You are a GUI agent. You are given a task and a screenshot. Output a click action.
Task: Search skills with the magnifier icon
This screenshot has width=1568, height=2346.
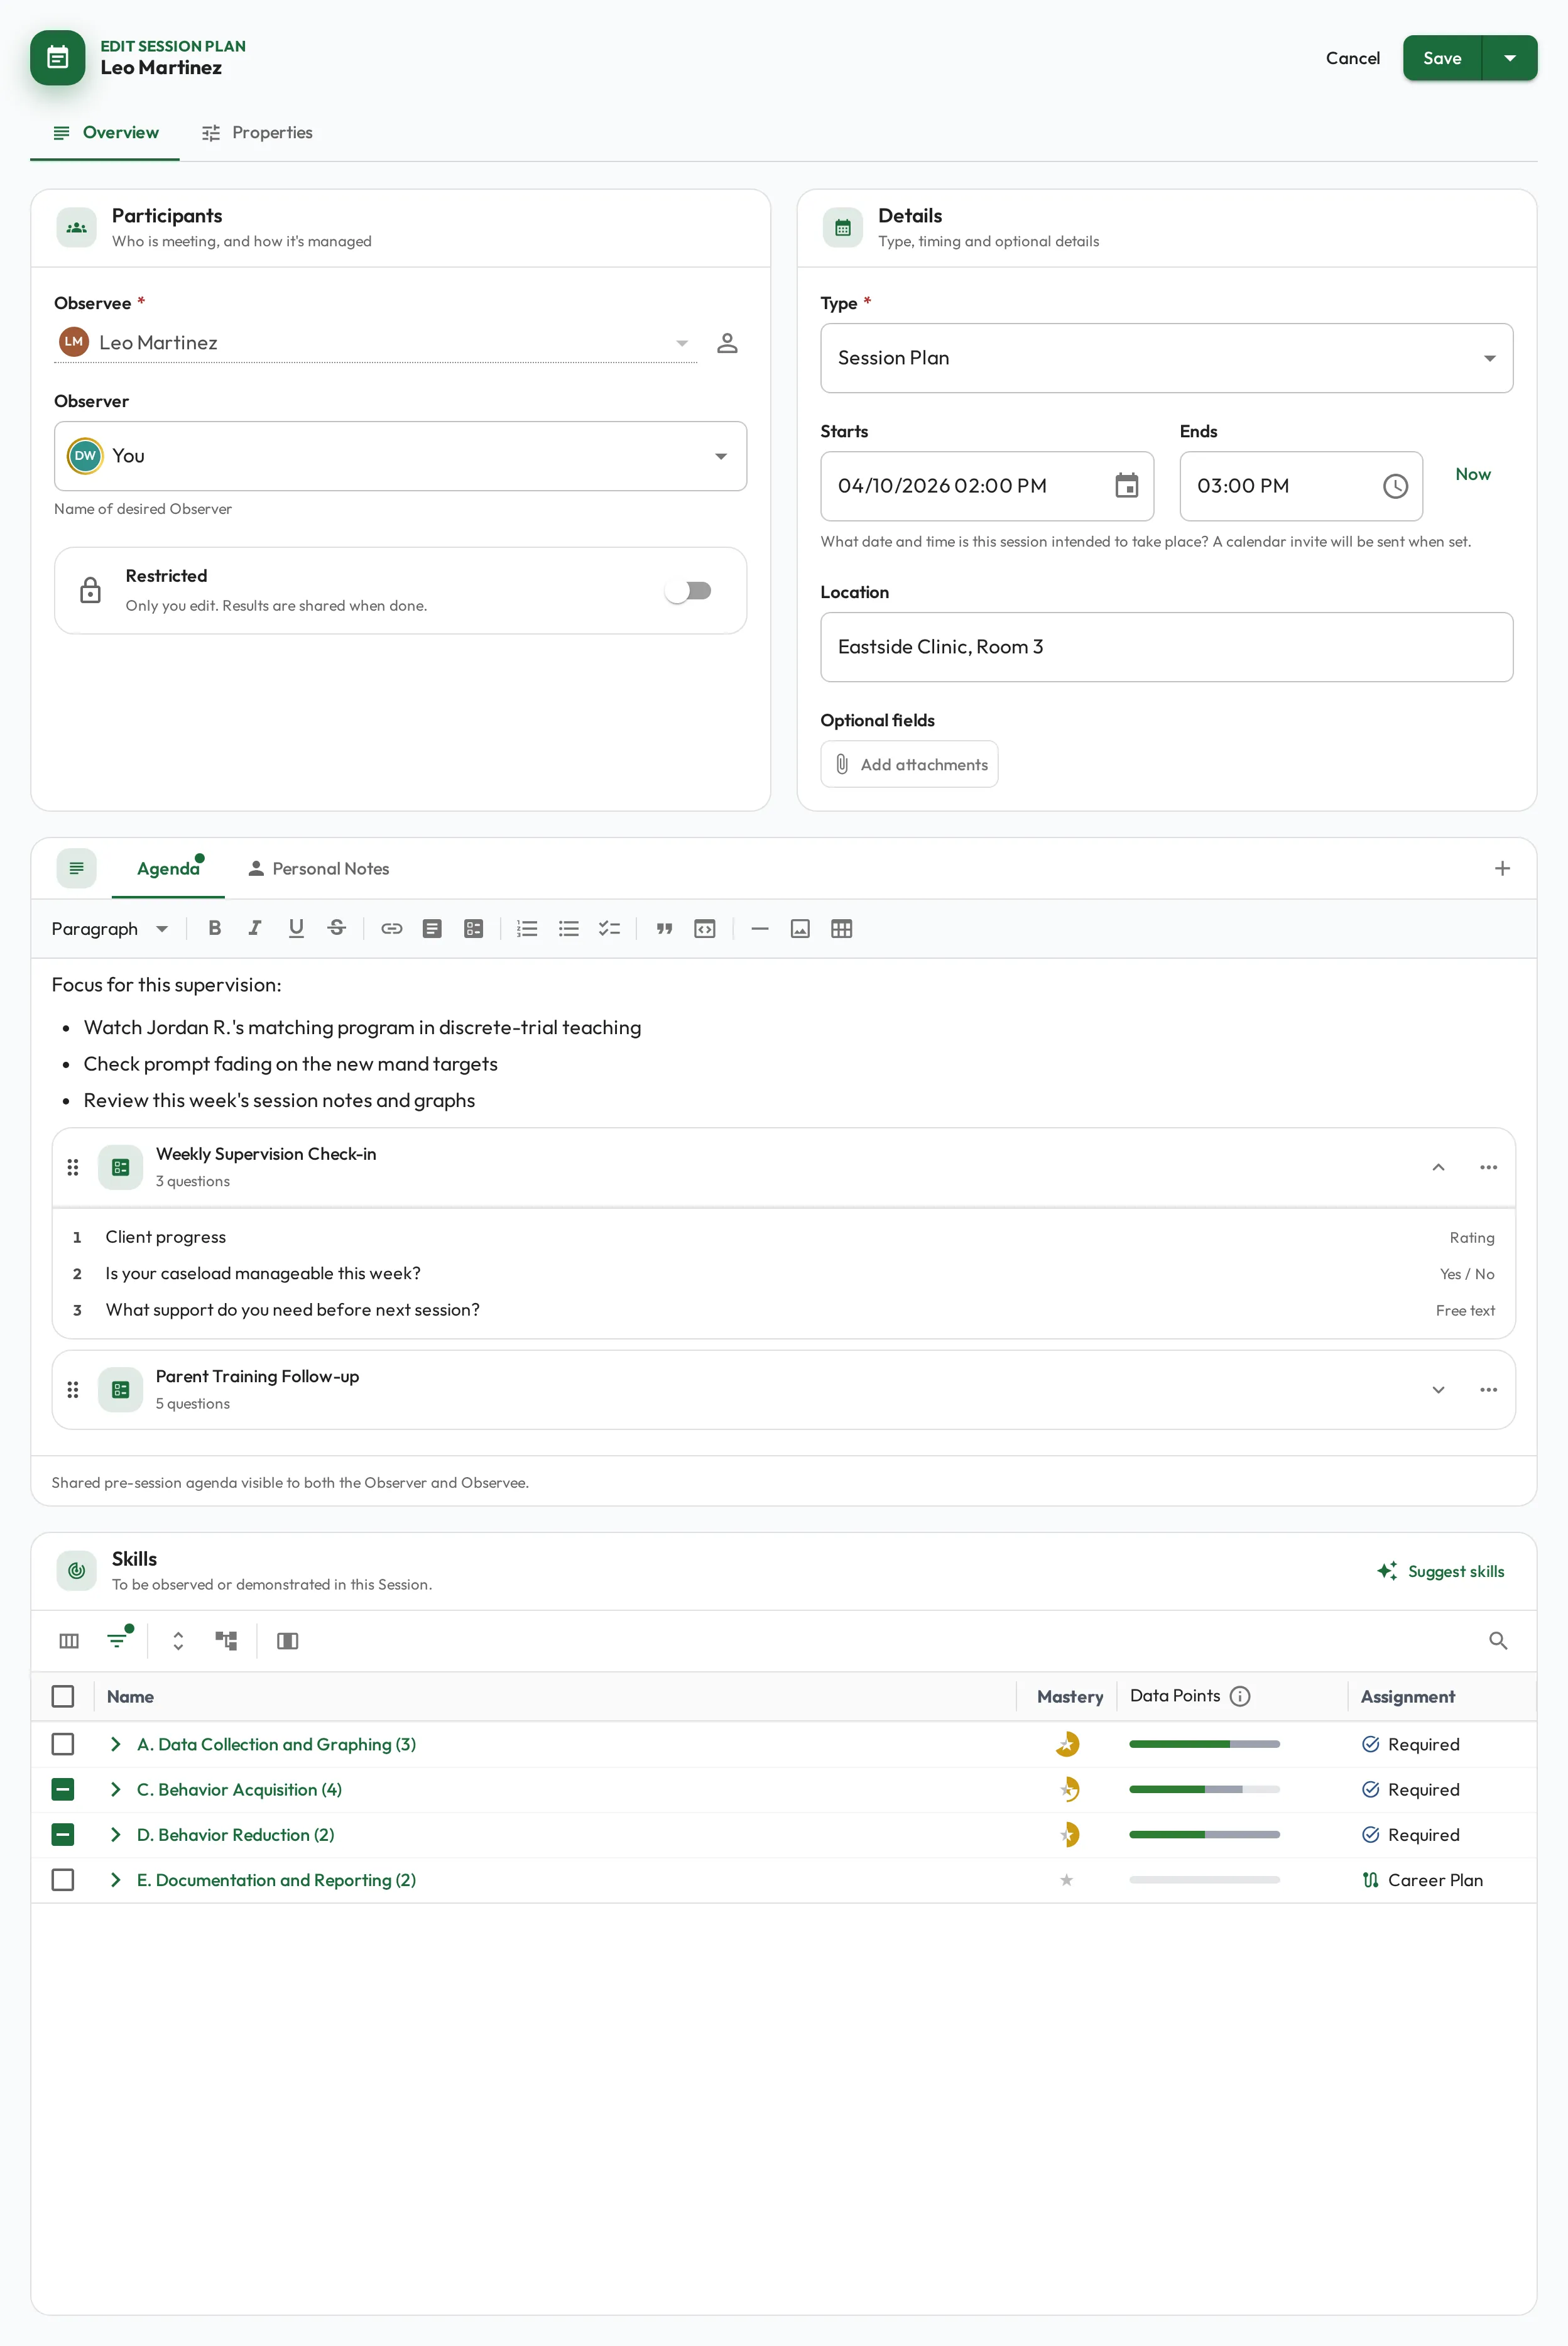[x=1498, y=1640]
